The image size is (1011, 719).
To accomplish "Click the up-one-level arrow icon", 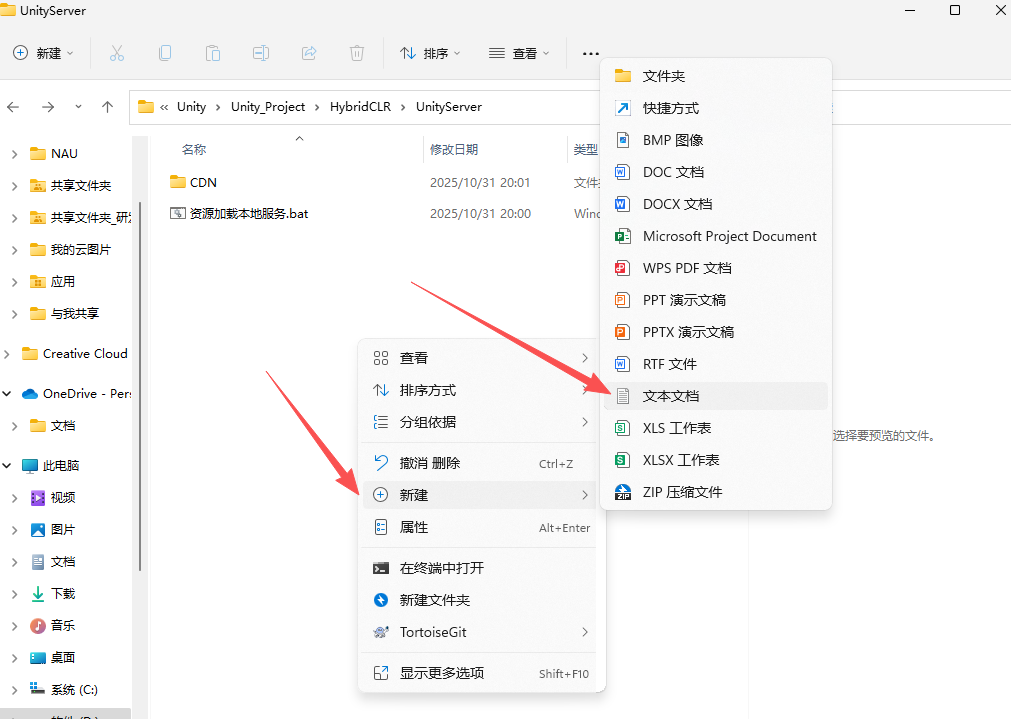I will point(108,106).
